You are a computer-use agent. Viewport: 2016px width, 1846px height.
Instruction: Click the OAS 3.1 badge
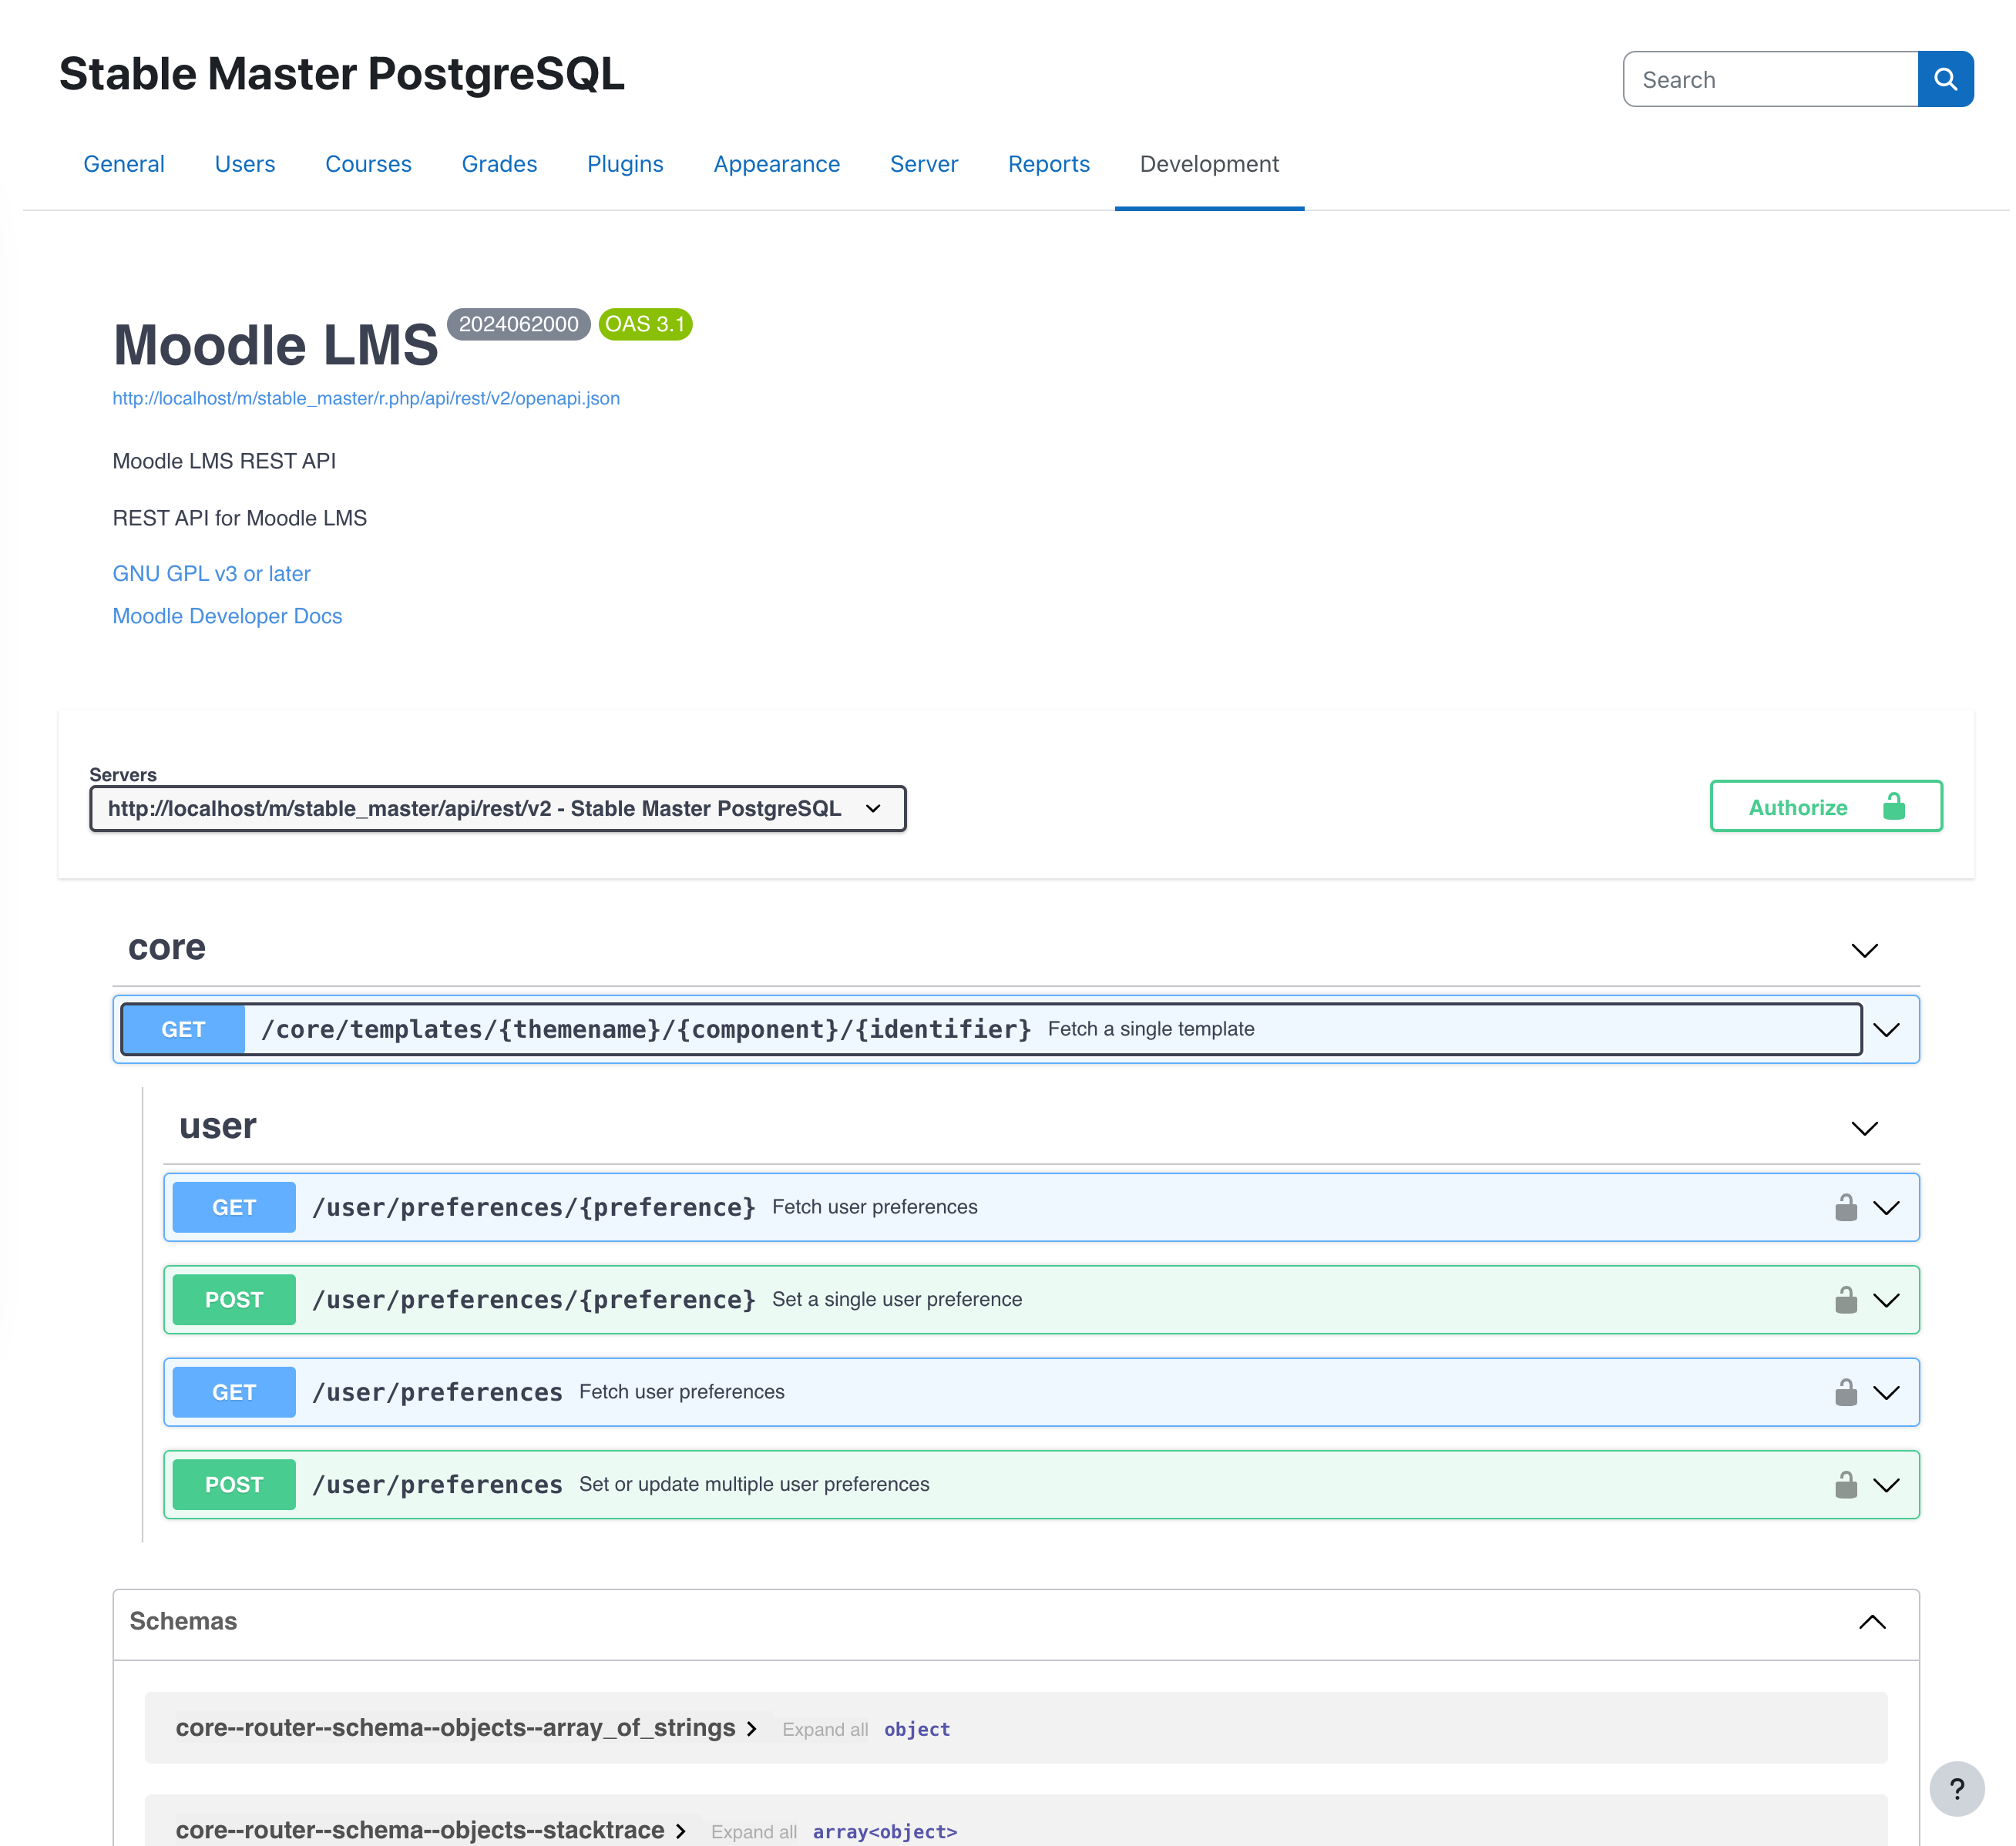[647, 325]
